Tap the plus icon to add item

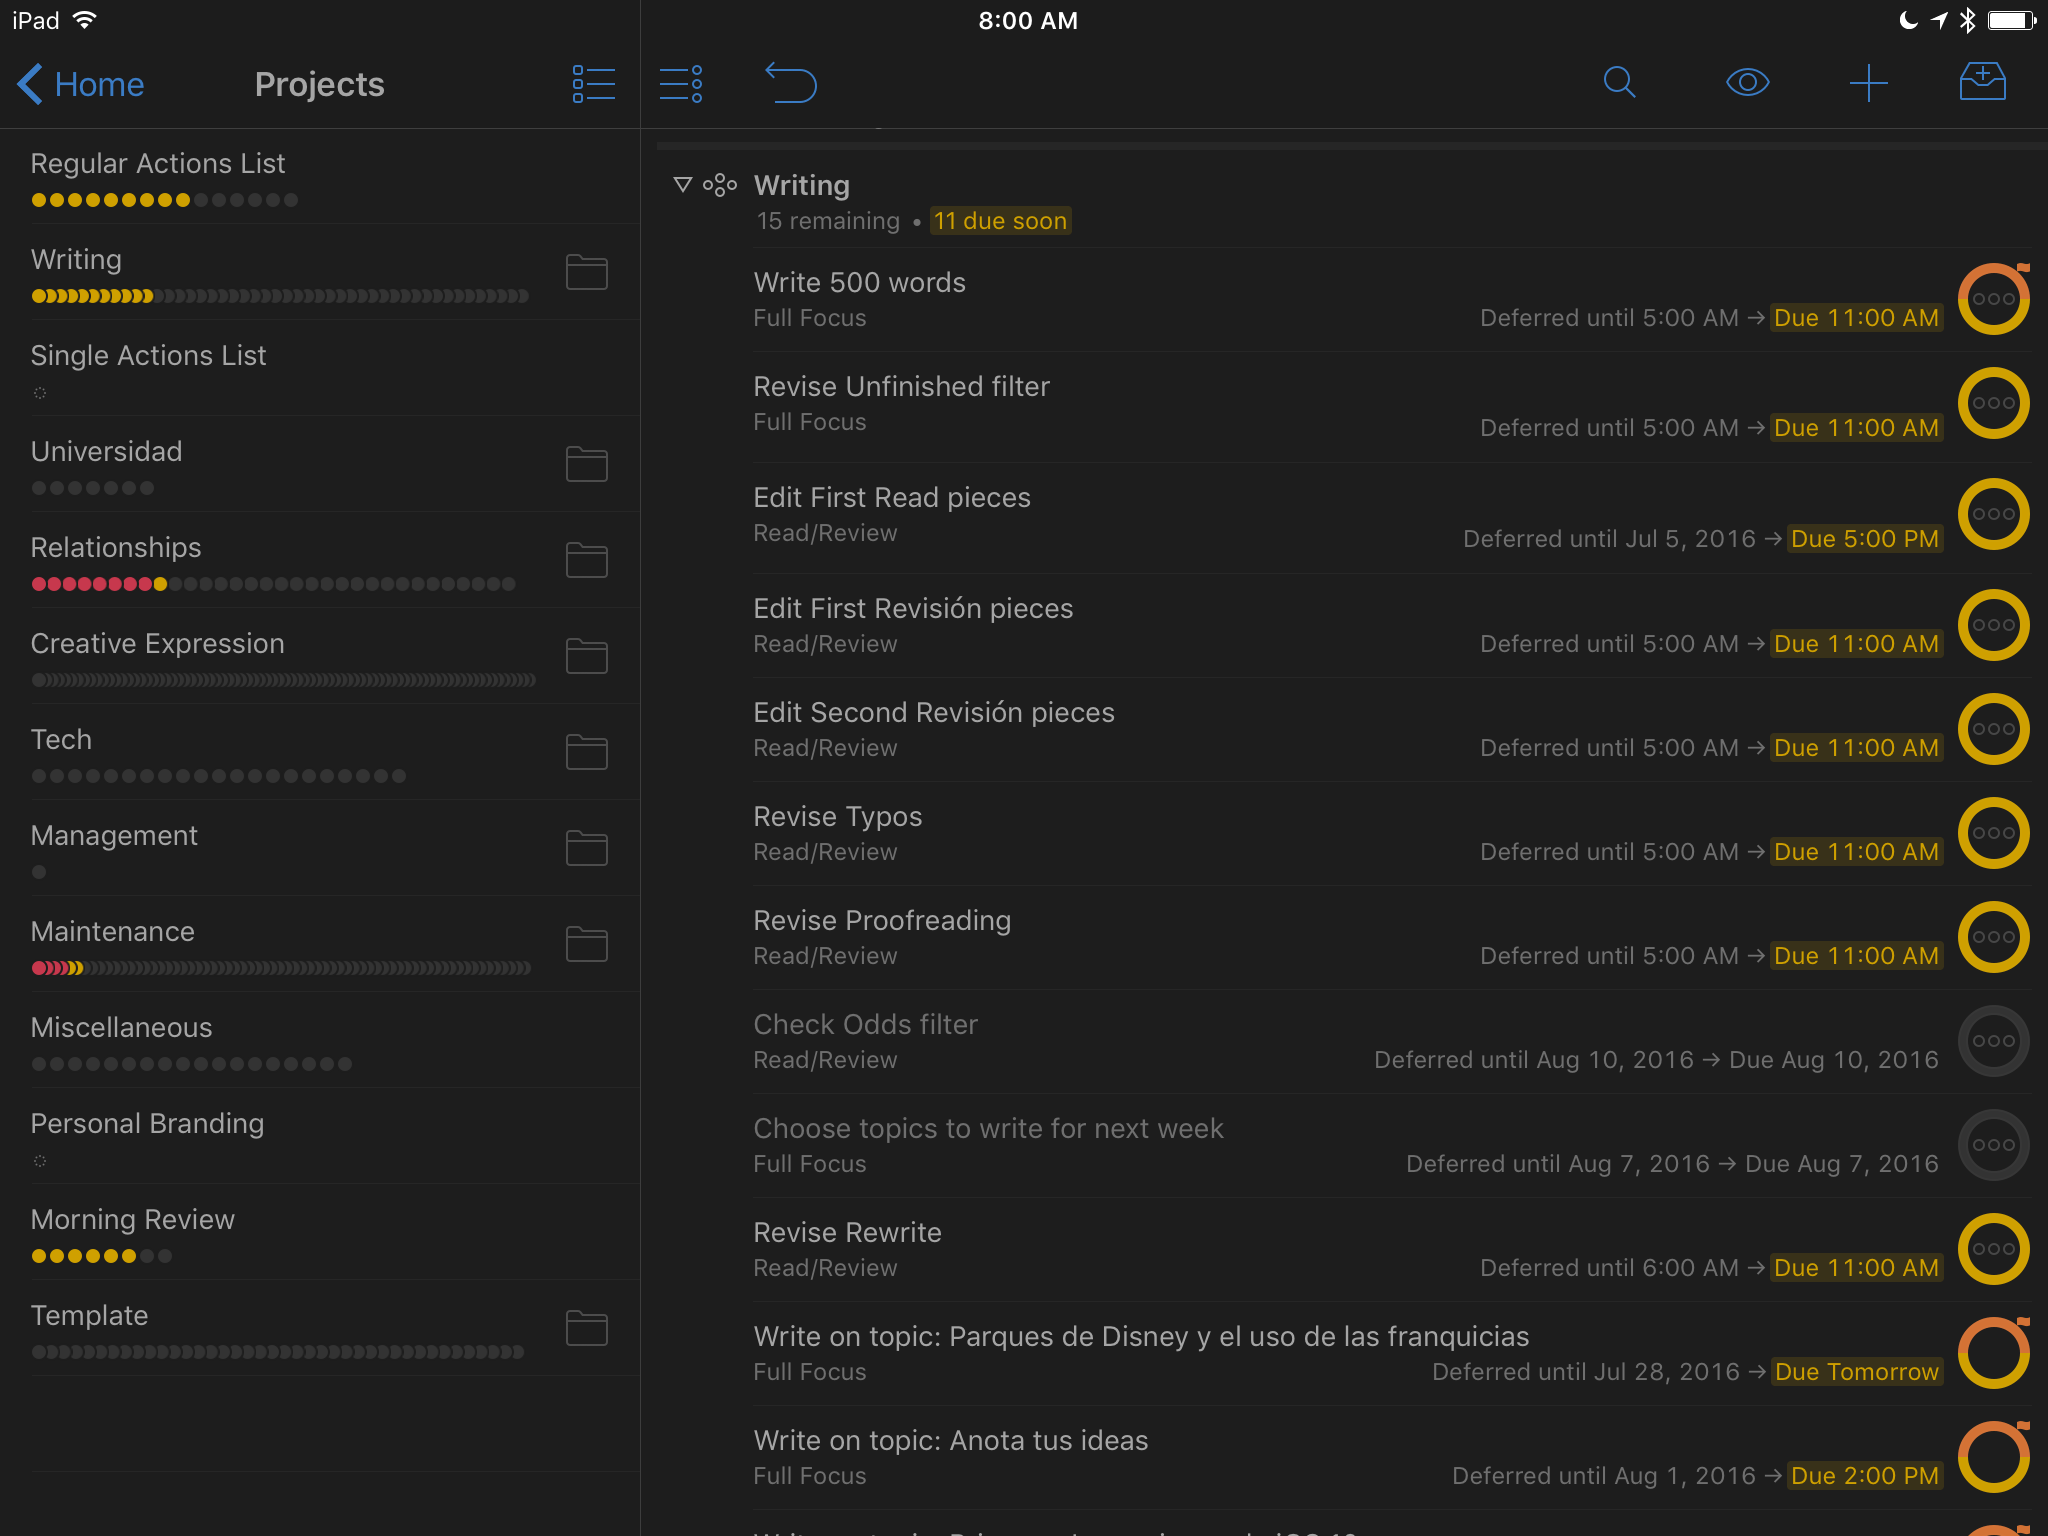(1868, 83)
